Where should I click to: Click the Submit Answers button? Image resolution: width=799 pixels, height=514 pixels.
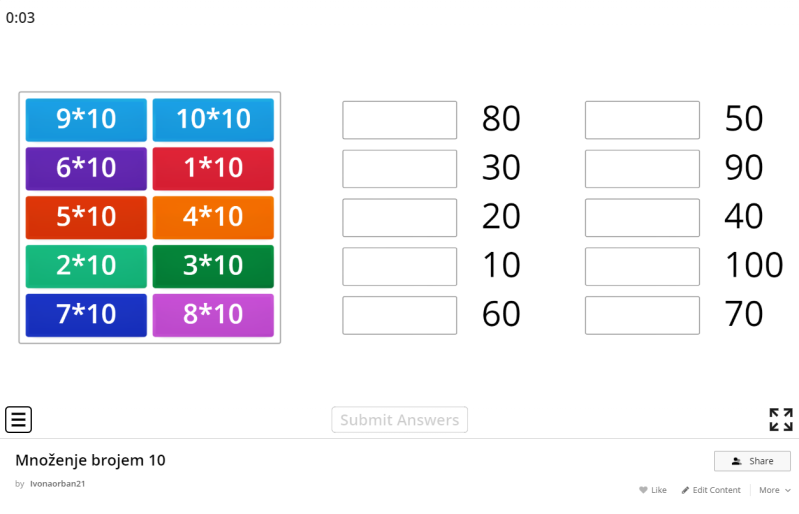[x=399, y=420]
